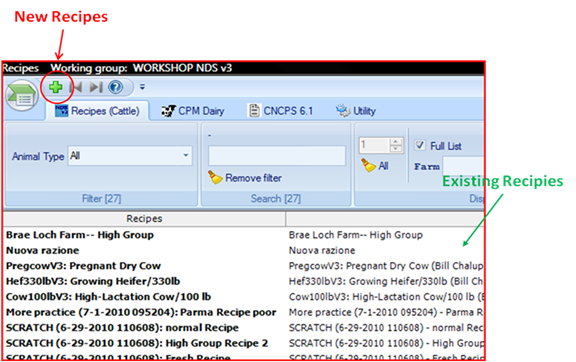Click the cow icon on CPM Dairy tab

pos(168,111)
